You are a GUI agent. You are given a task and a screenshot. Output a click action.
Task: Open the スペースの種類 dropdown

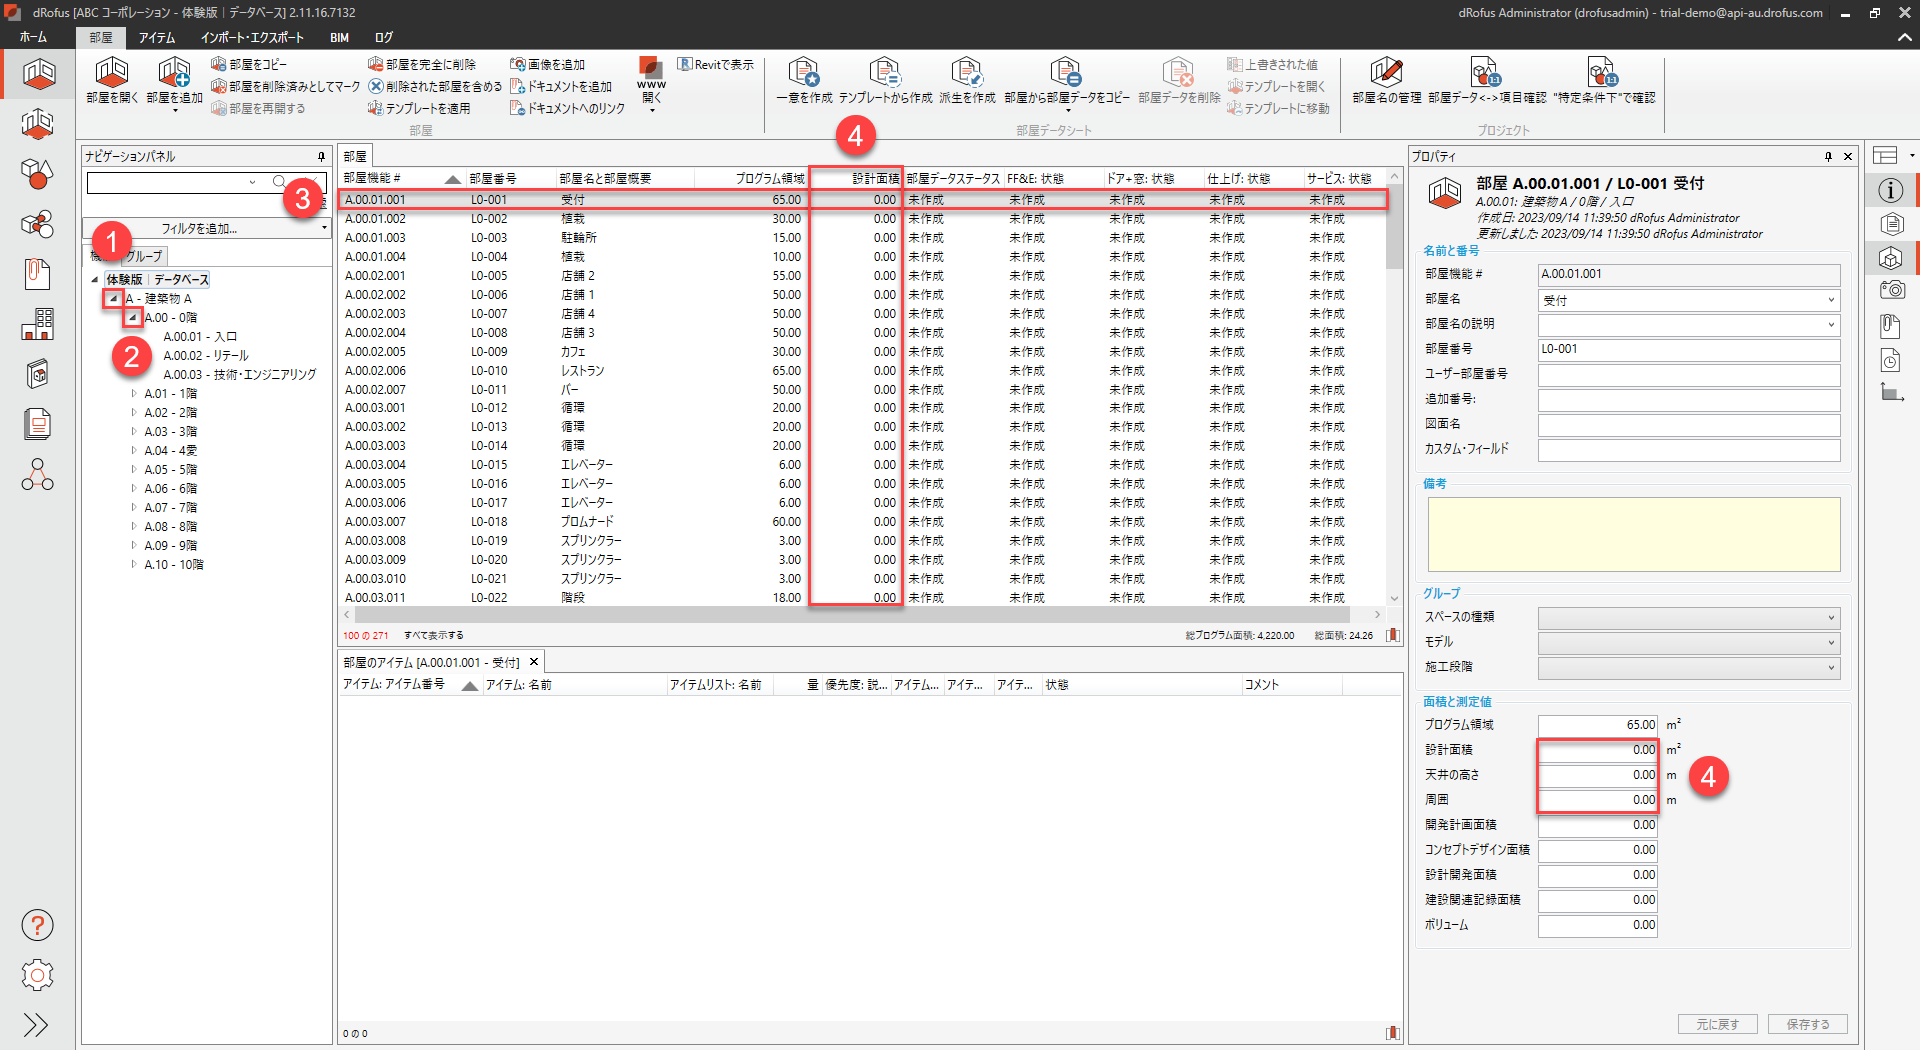click(x=1688, y=618)
